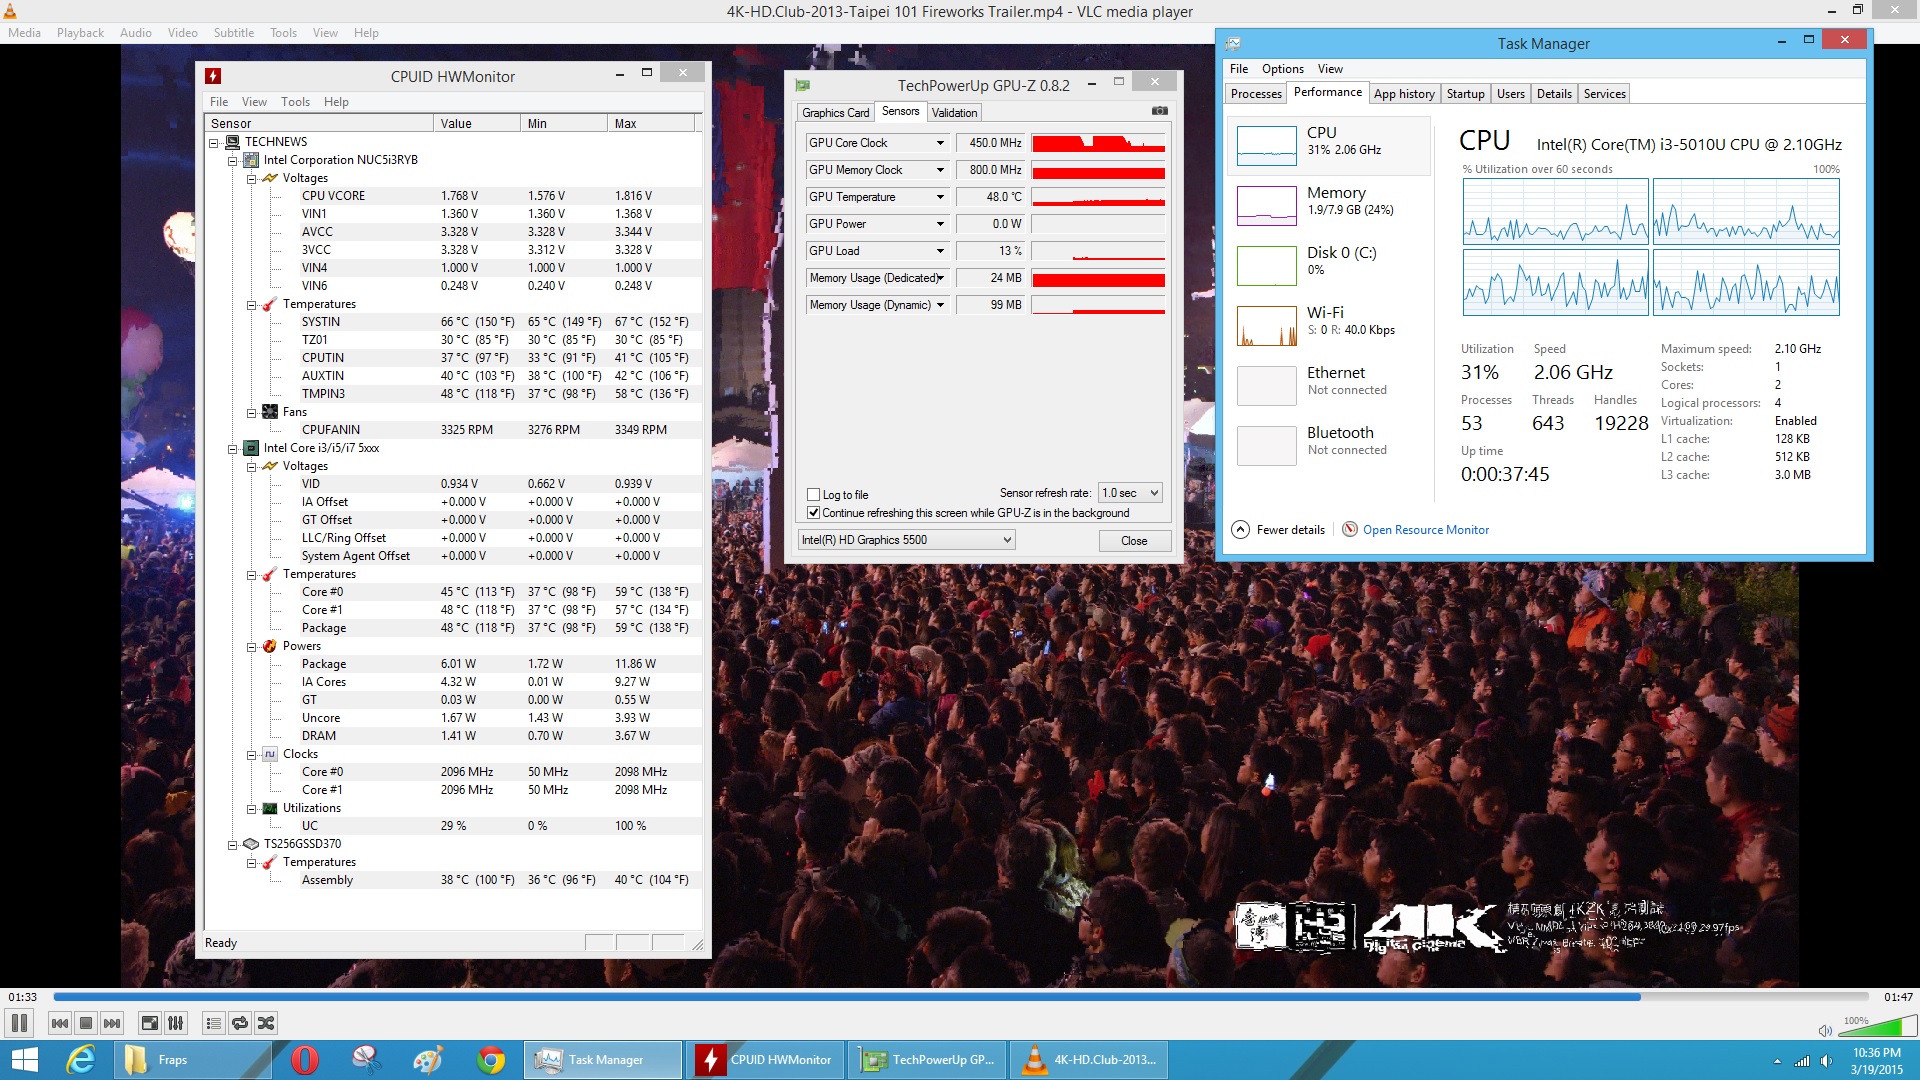Collapse the Clocks group
Image resolution: width=1920 pixels, height=1080 pixels.
click(x=251, y=755)
